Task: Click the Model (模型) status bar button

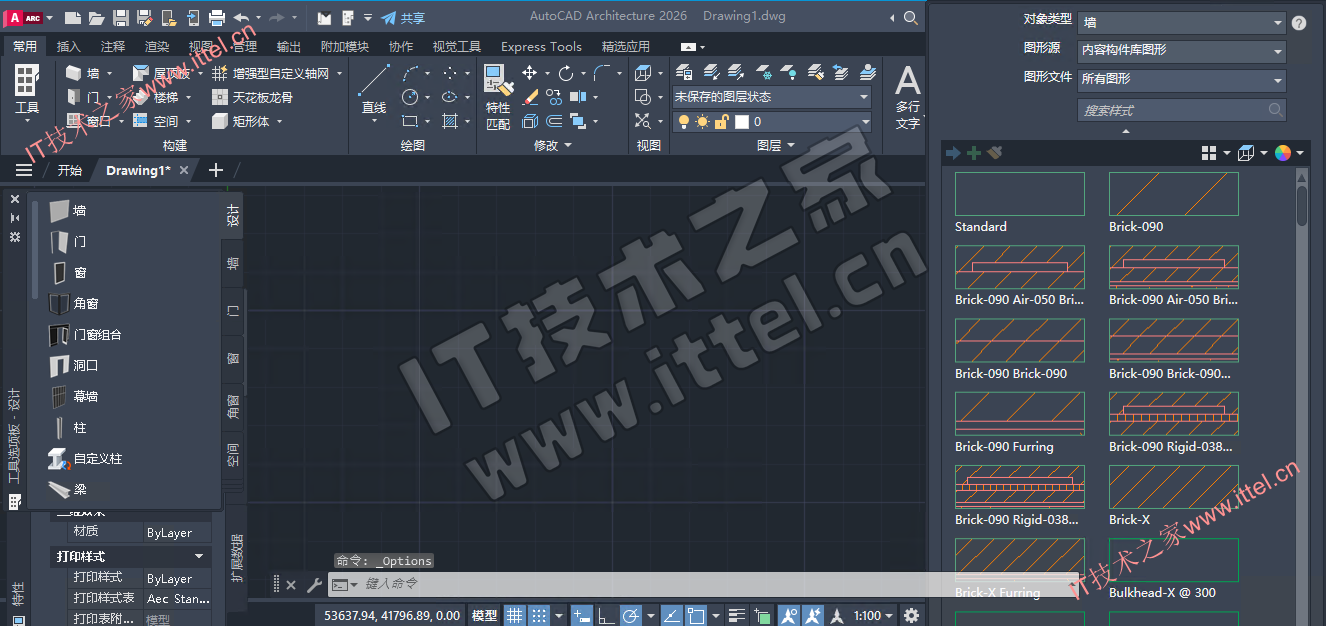Action: tap(484, 615)
